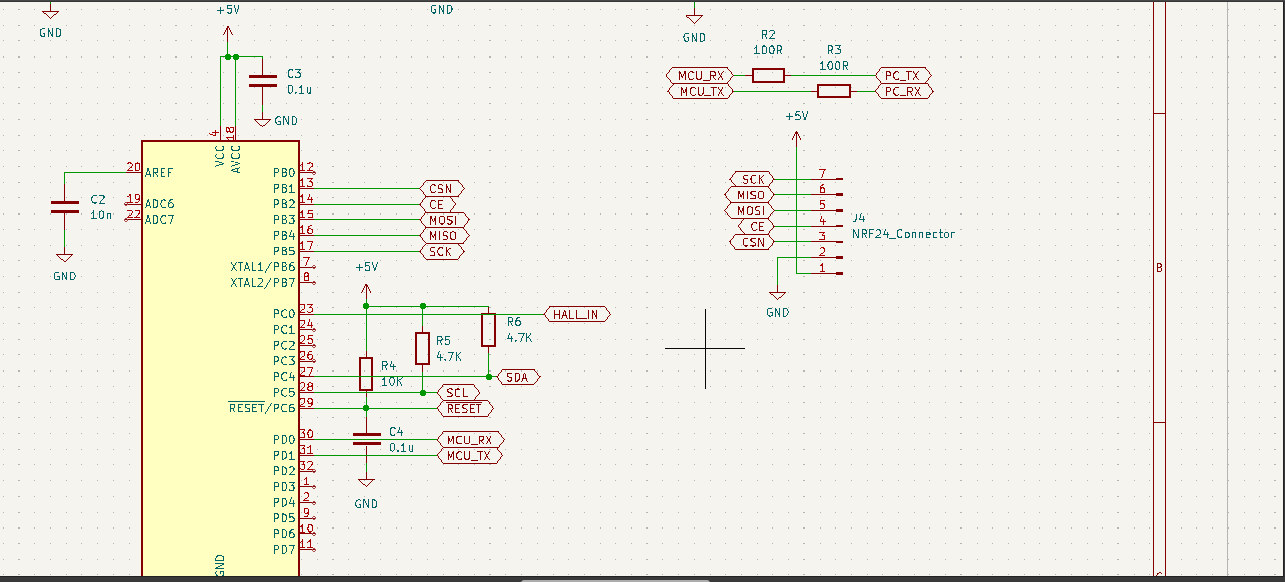1285x582 pixels.
Task: Click the AVCC pin name
Action: point(236,158)
